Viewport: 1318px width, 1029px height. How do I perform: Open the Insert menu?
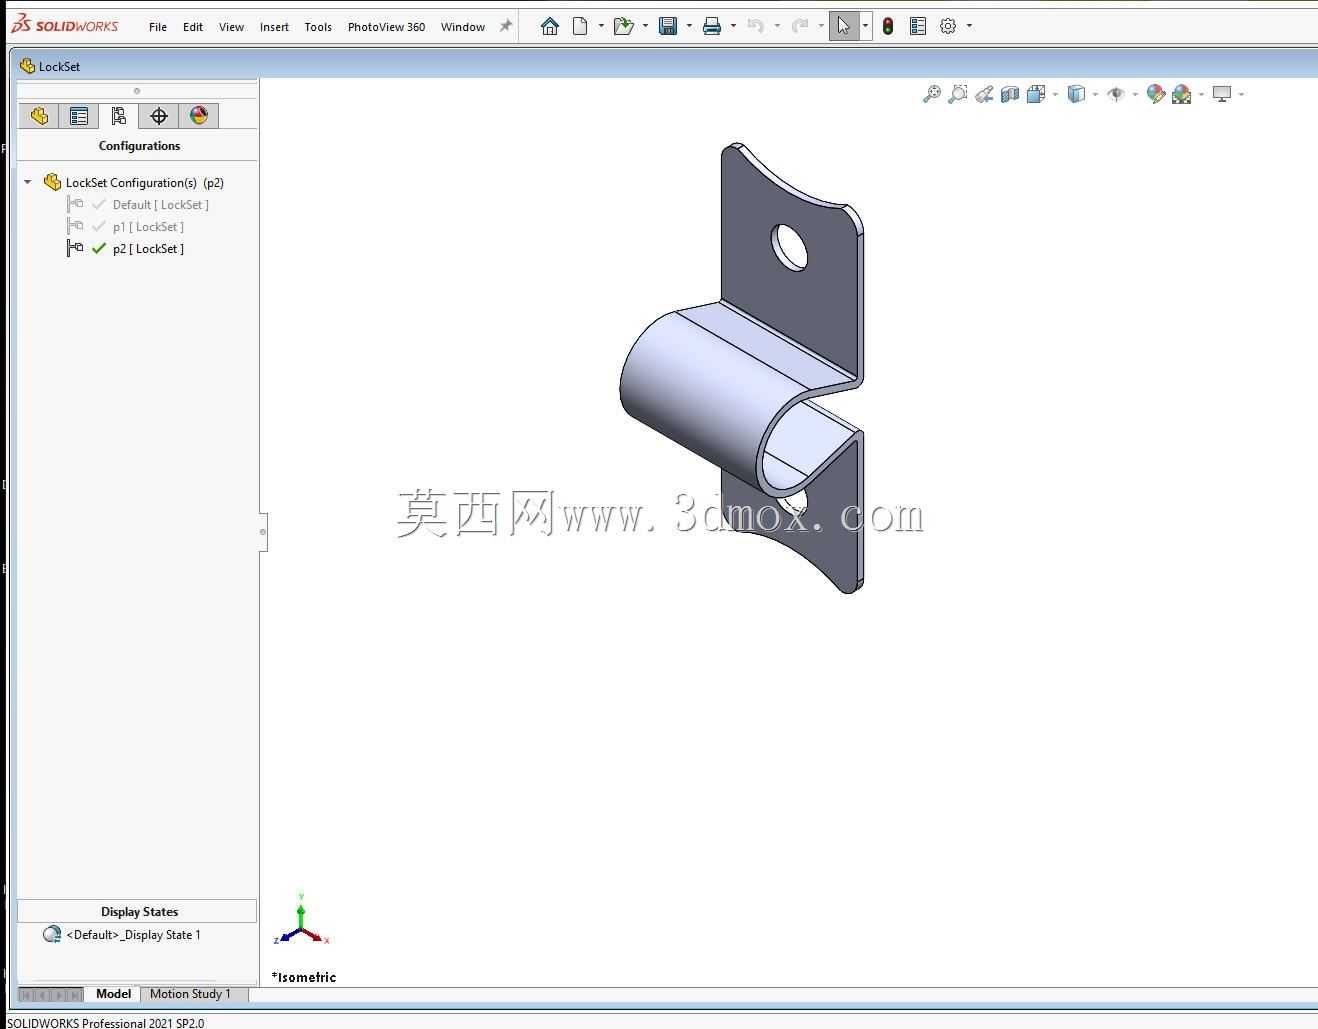[x=274, y=27]
